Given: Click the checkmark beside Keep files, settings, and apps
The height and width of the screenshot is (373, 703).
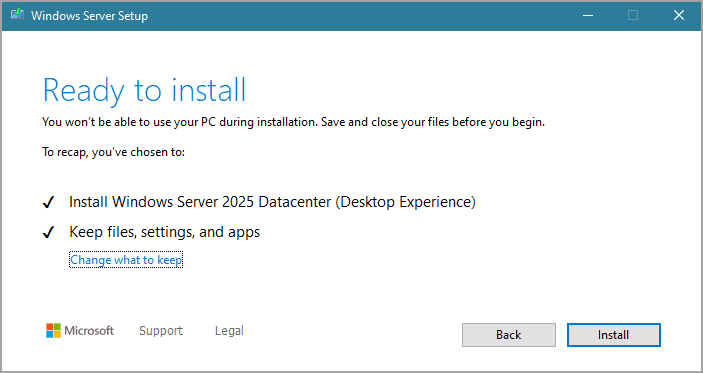Looking at the screenshot, I should coord(48,232).
